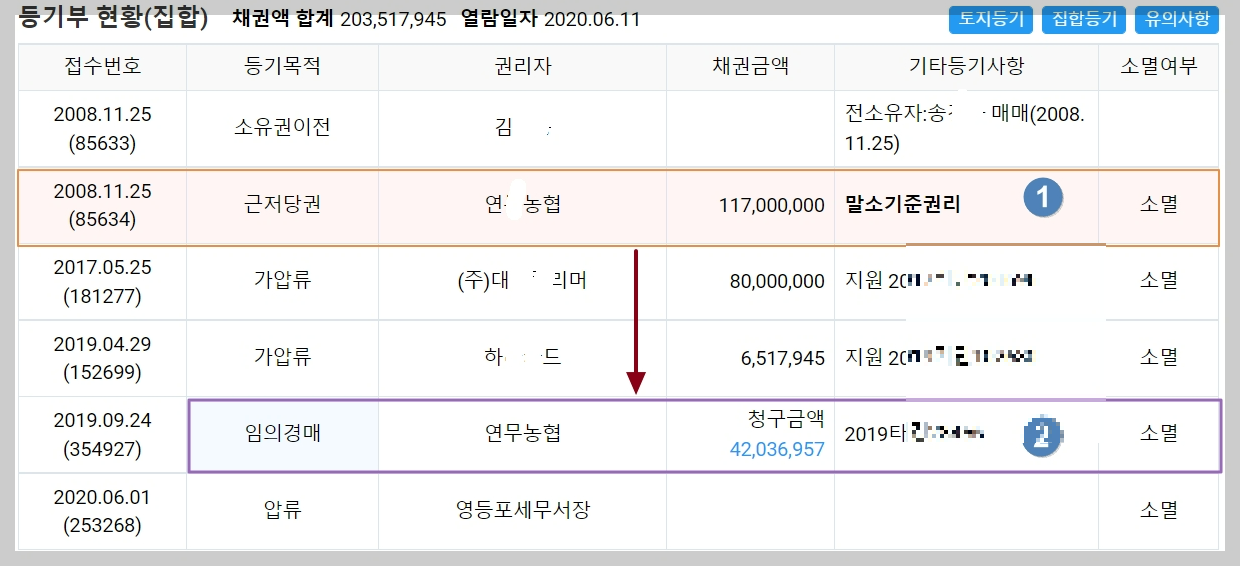
Task: Click the 권리자 column header
Action: 523,67
